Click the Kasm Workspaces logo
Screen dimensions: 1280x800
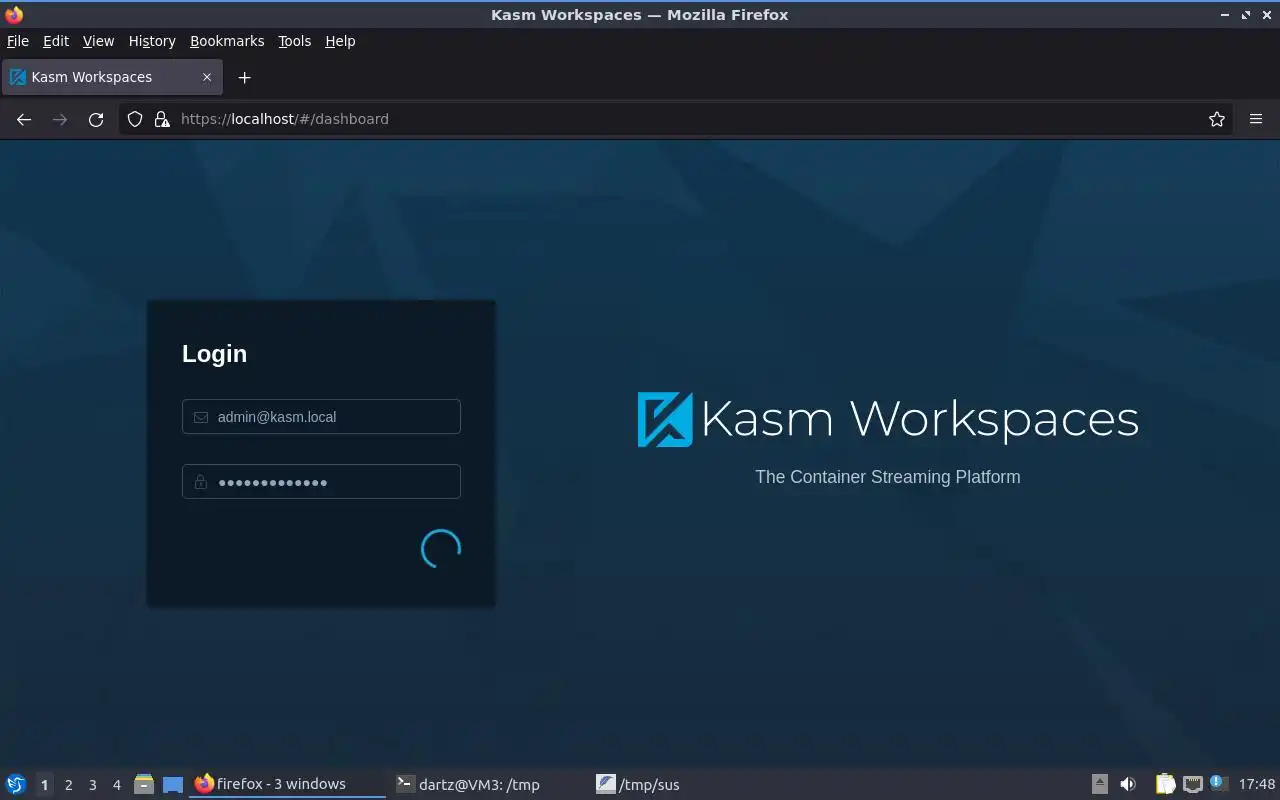click(x=888, y=419)
